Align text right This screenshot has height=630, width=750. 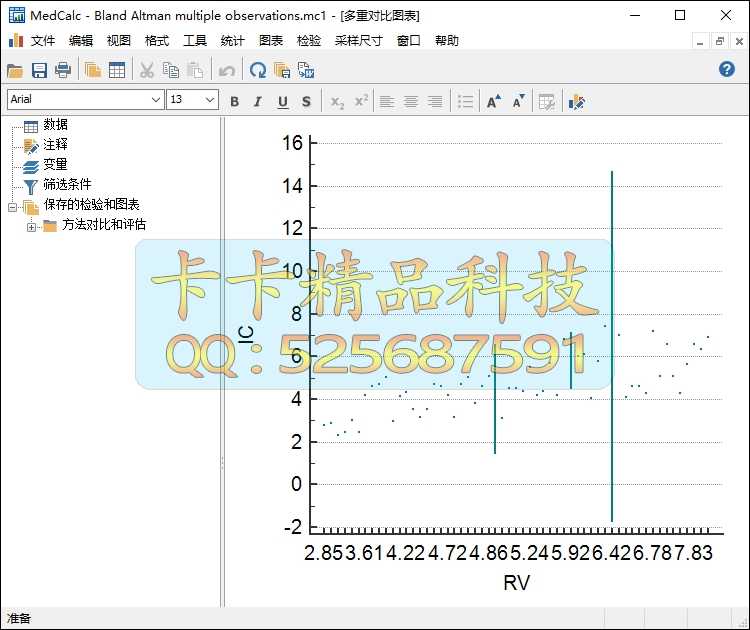pos(435,101)
